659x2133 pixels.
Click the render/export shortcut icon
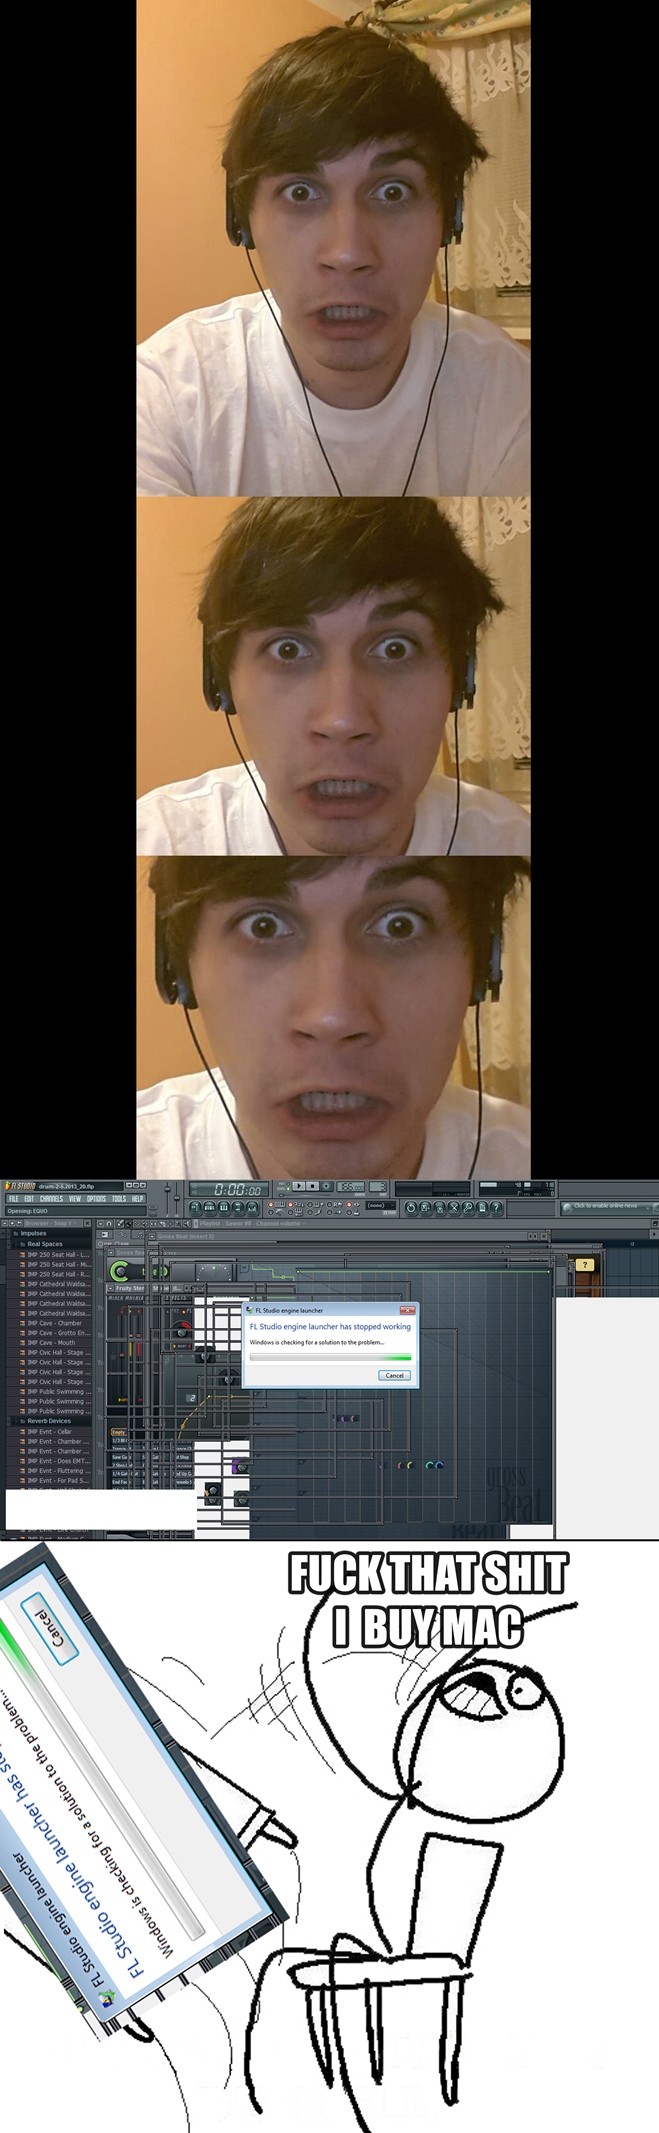point(439,1208)
